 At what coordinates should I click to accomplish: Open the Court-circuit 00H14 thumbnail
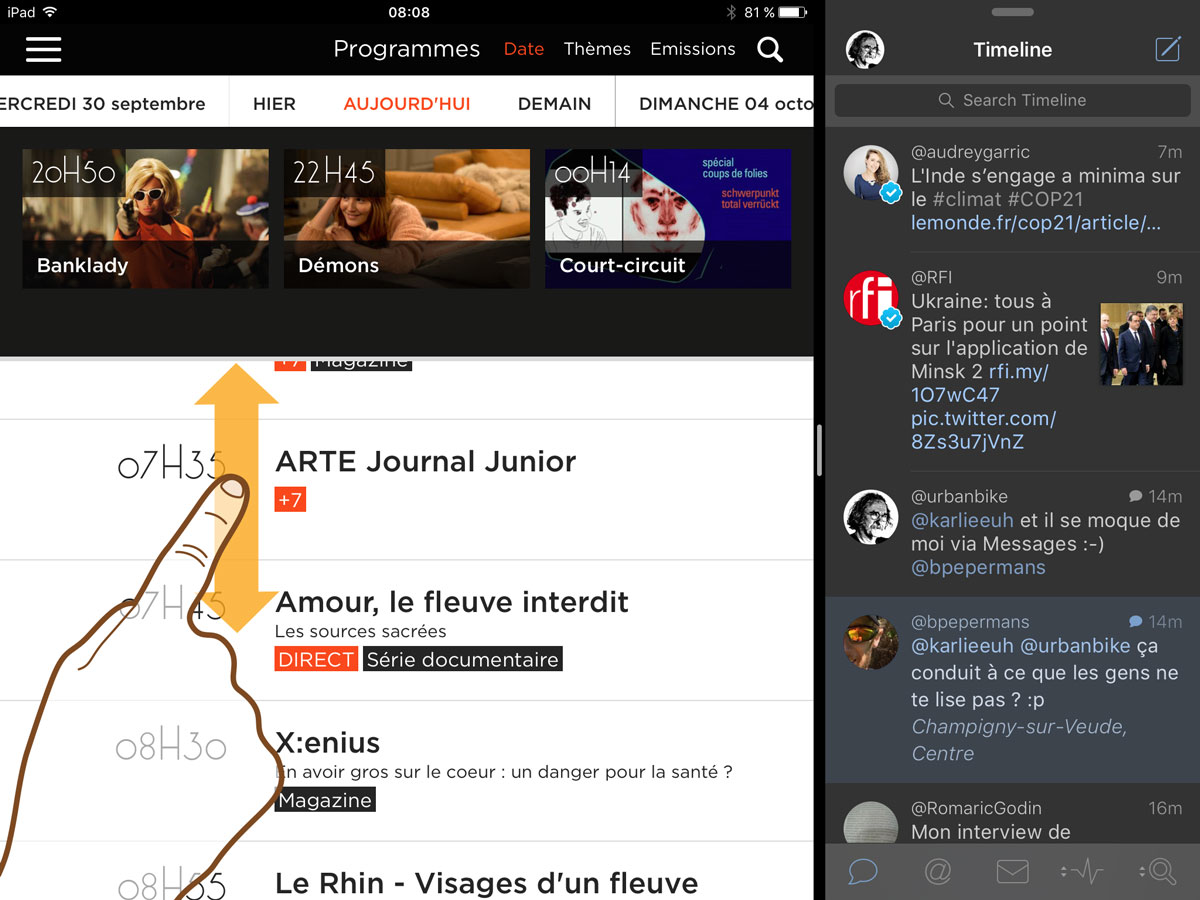pyautogui.click(x=668, y=219)
